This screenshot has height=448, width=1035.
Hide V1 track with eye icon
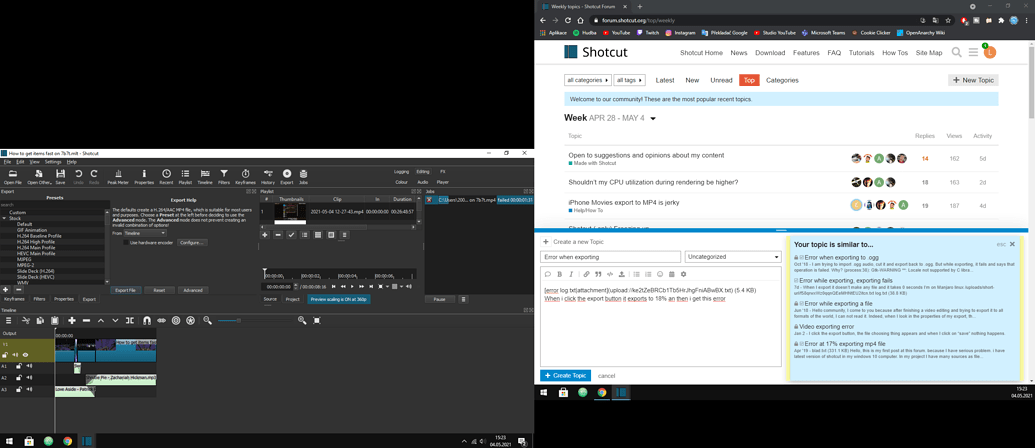pos(26,355)
